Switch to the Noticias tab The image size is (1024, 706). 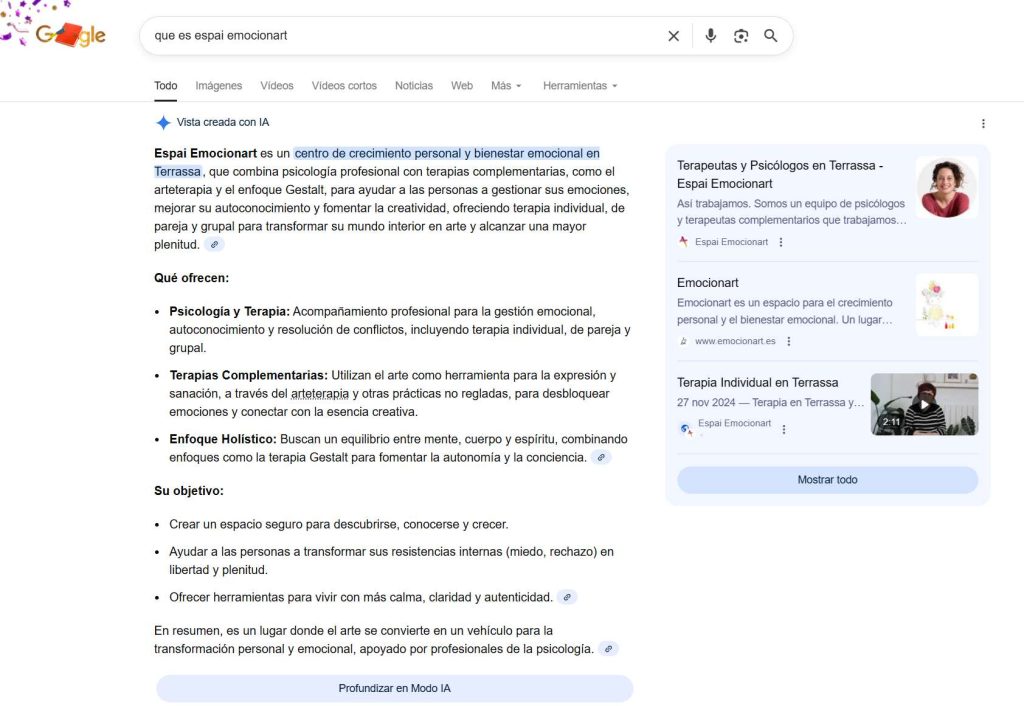(x=413, y=86)
